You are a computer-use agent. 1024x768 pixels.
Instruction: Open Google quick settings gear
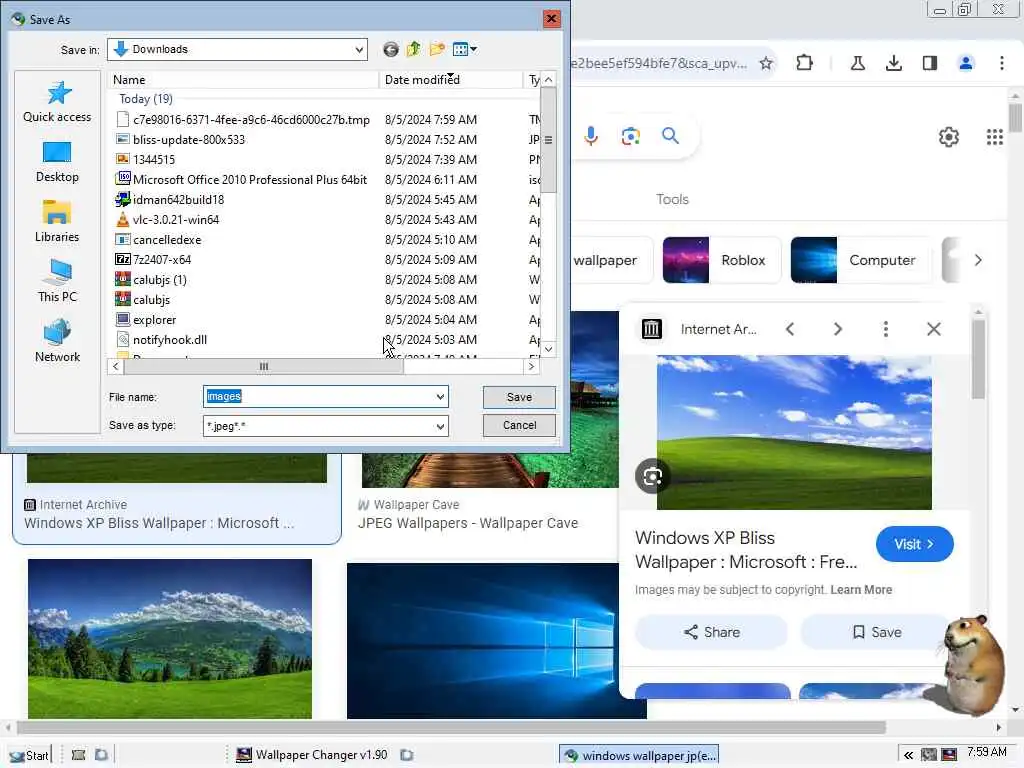coord(949,137)
